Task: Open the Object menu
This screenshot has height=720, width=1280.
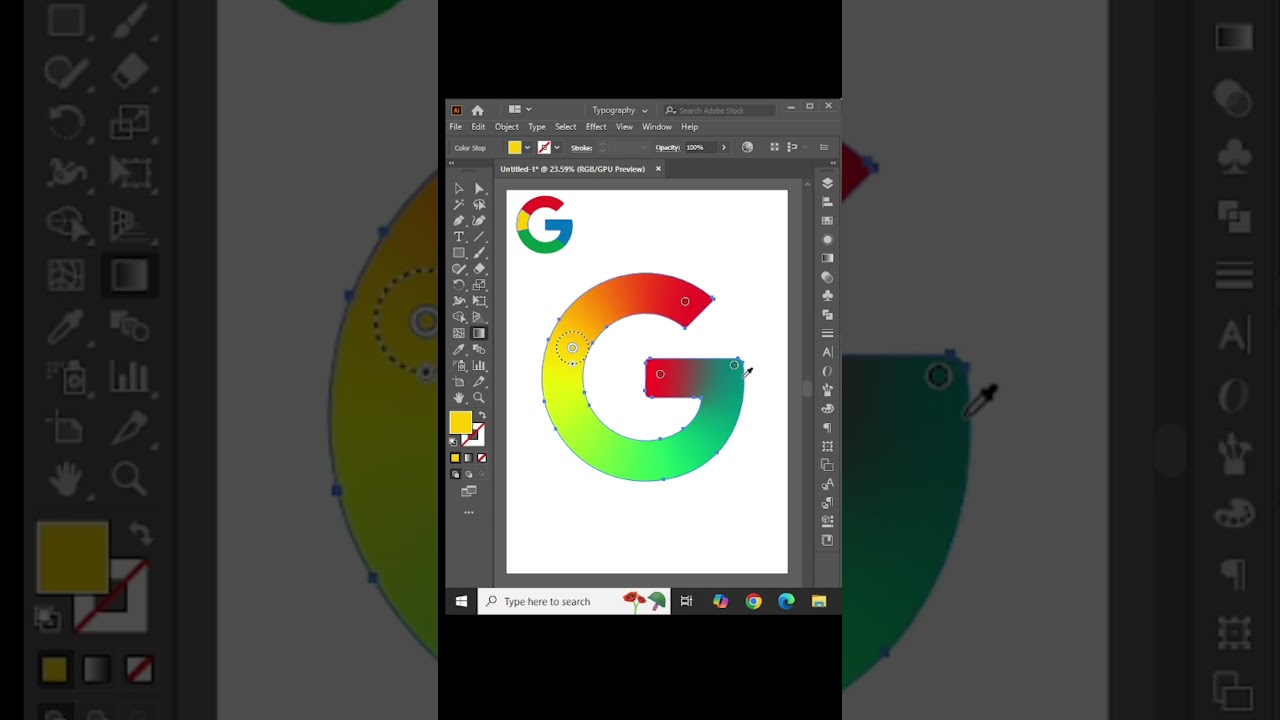Action: click(506, 127)
